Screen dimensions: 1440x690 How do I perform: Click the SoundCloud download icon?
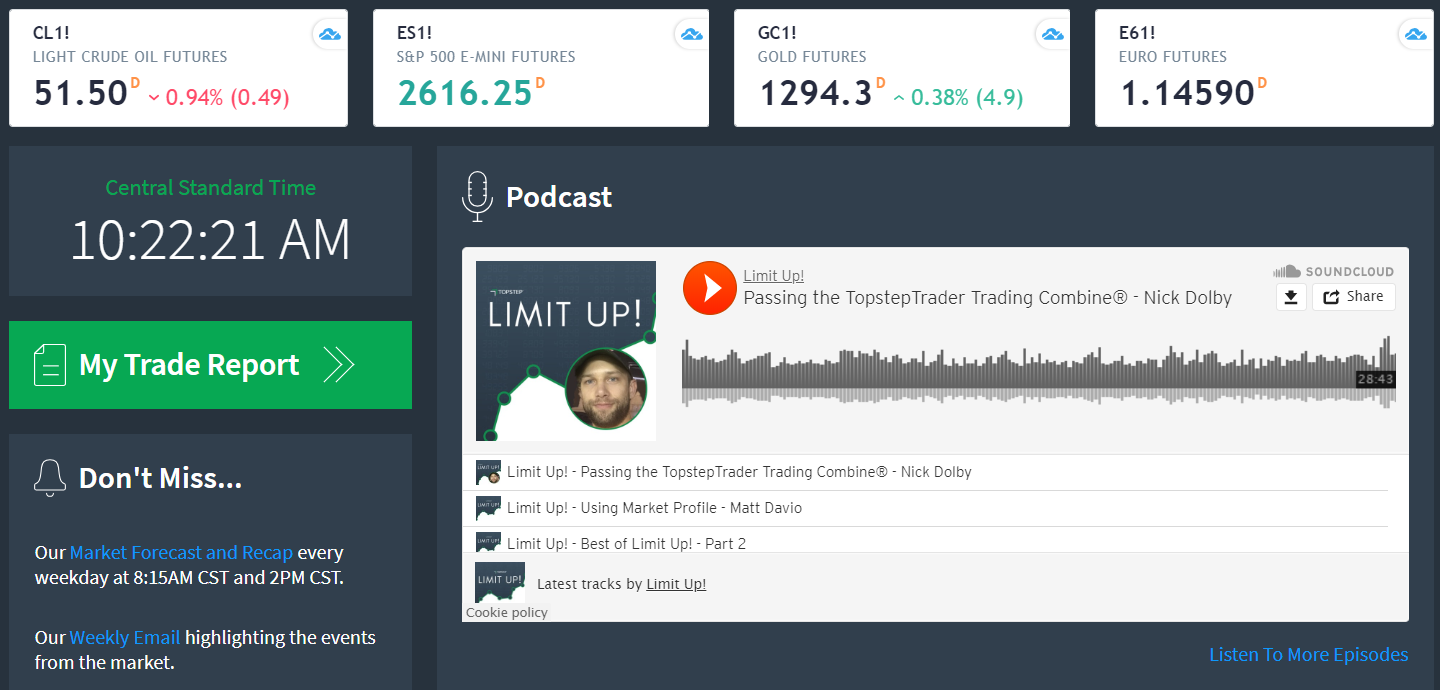tap(1291, 297)
